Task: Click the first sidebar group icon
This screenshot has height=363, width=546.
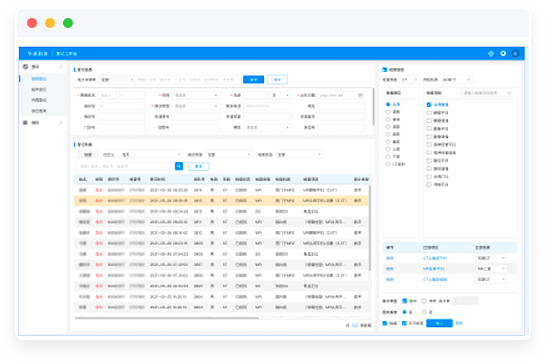Action: (25, 67)
